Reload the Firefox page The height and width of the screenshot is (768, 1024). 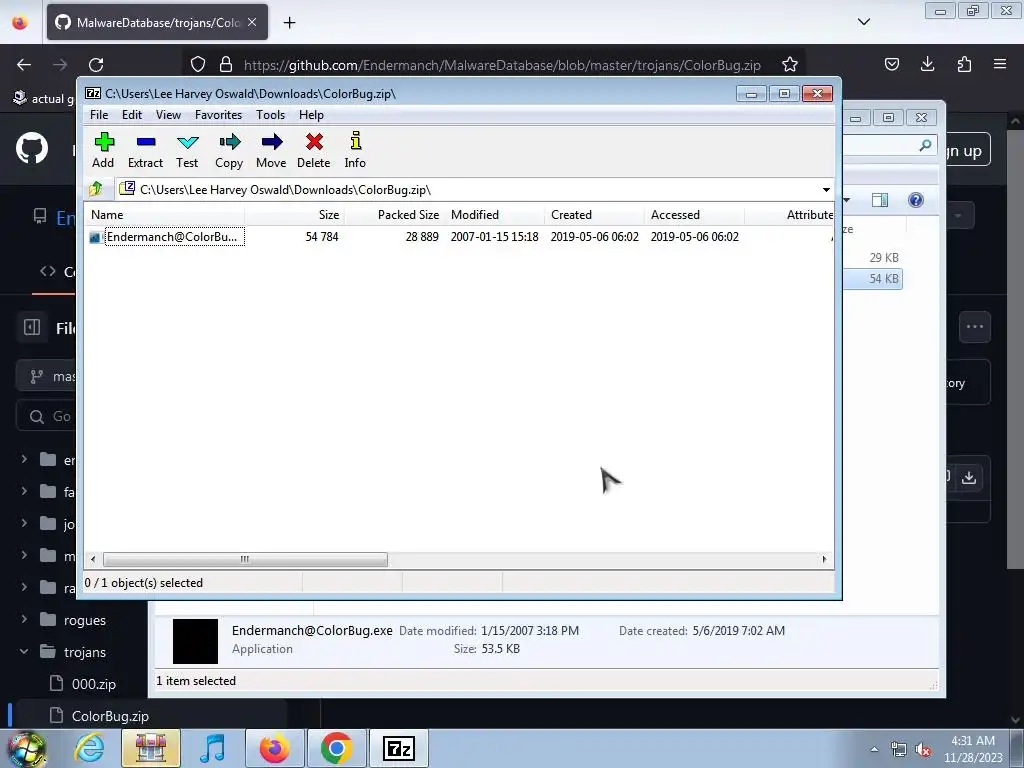click(96, 65)
